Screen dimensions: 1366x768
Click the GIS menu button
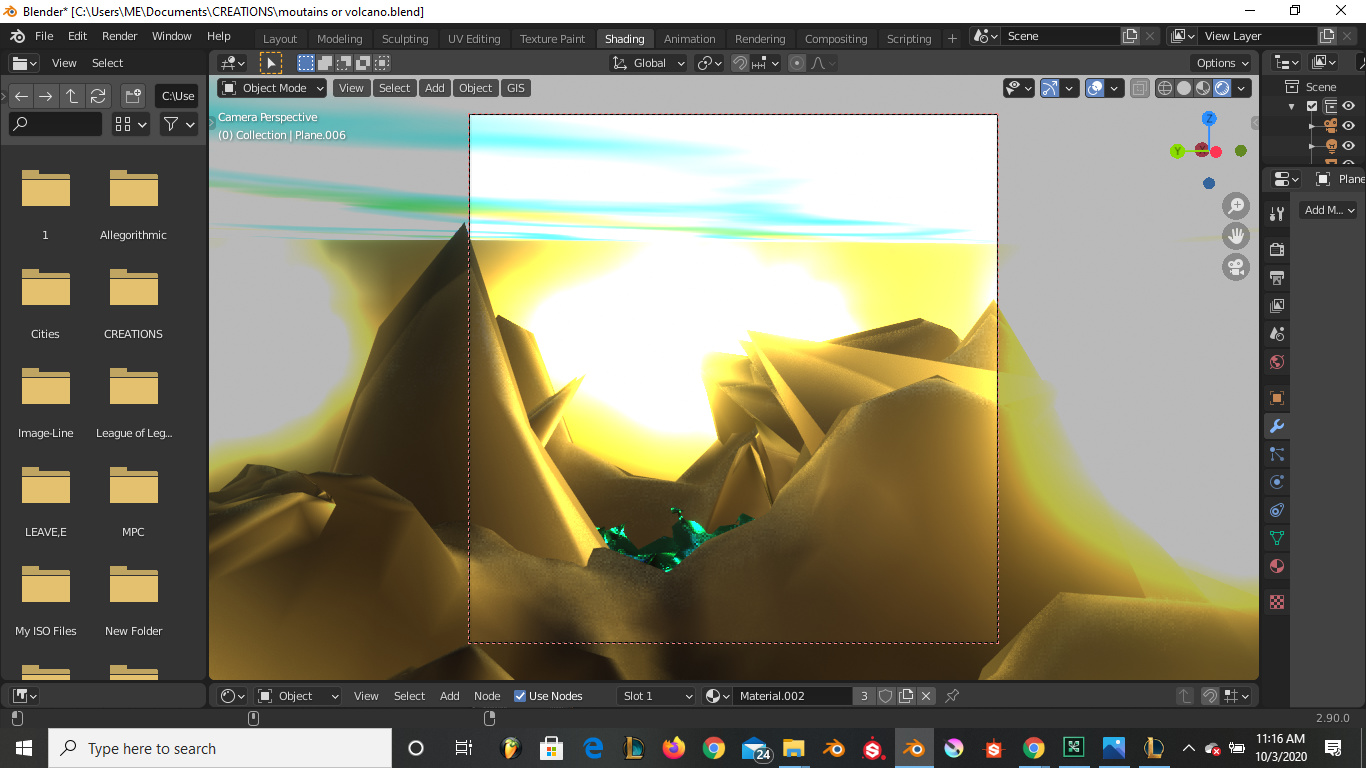(x=515, y=88)
